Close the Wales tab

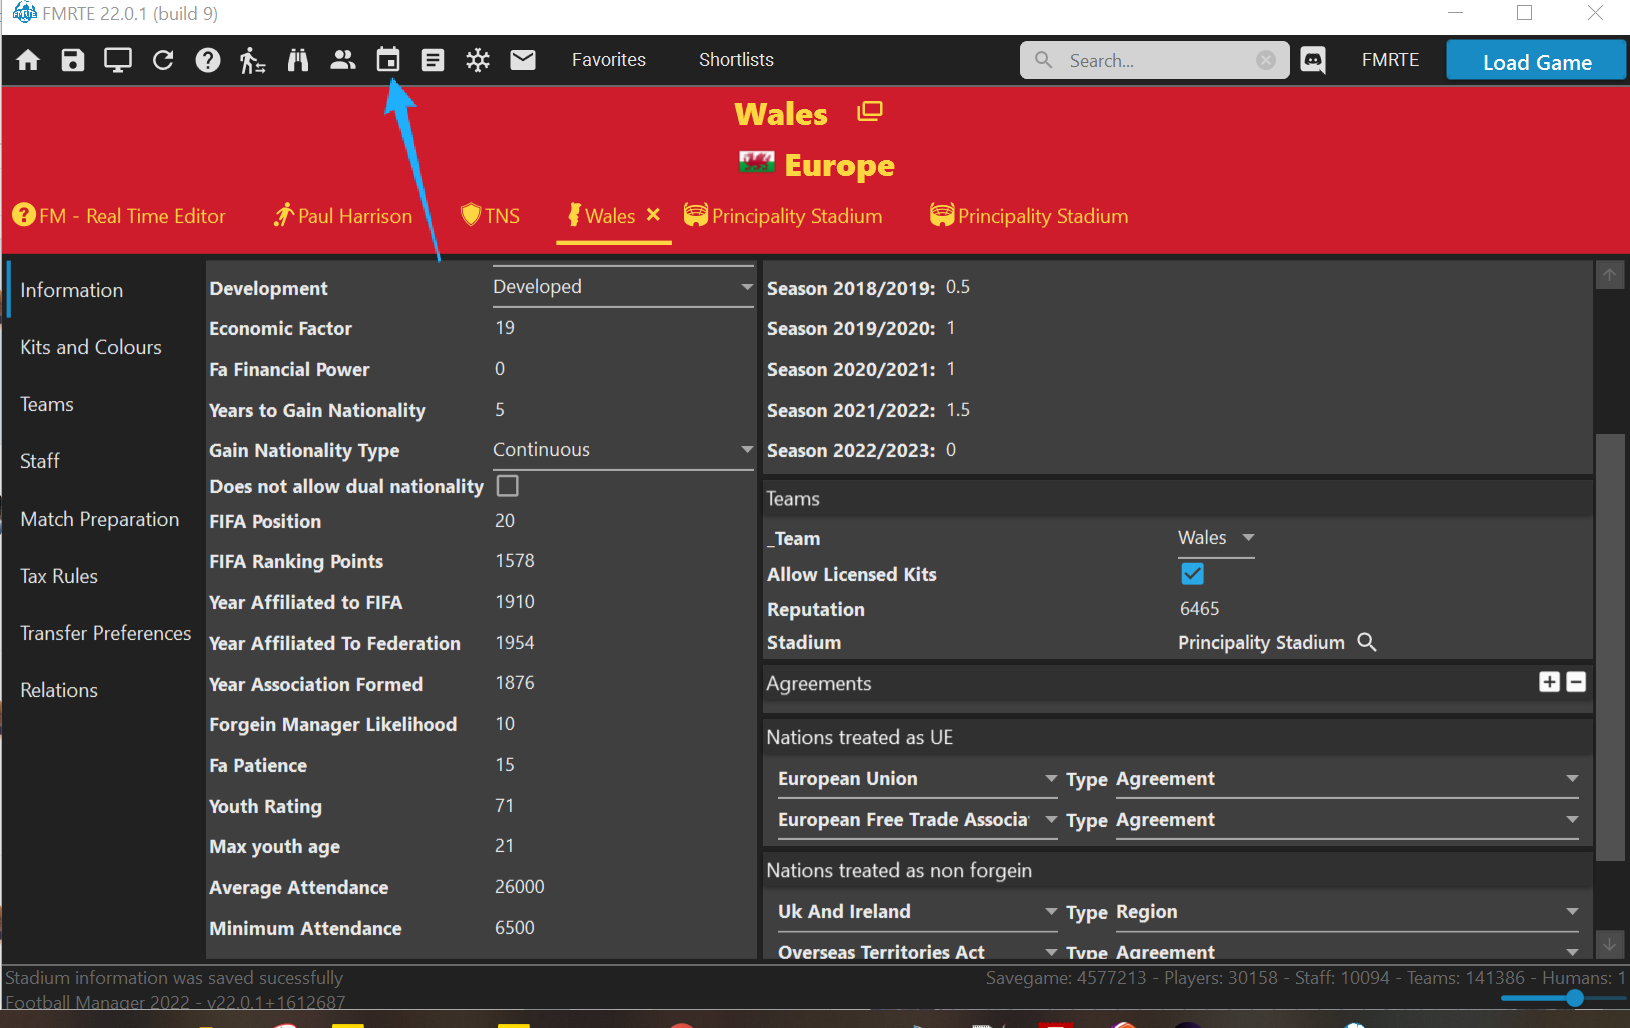(x=653, y=214)
